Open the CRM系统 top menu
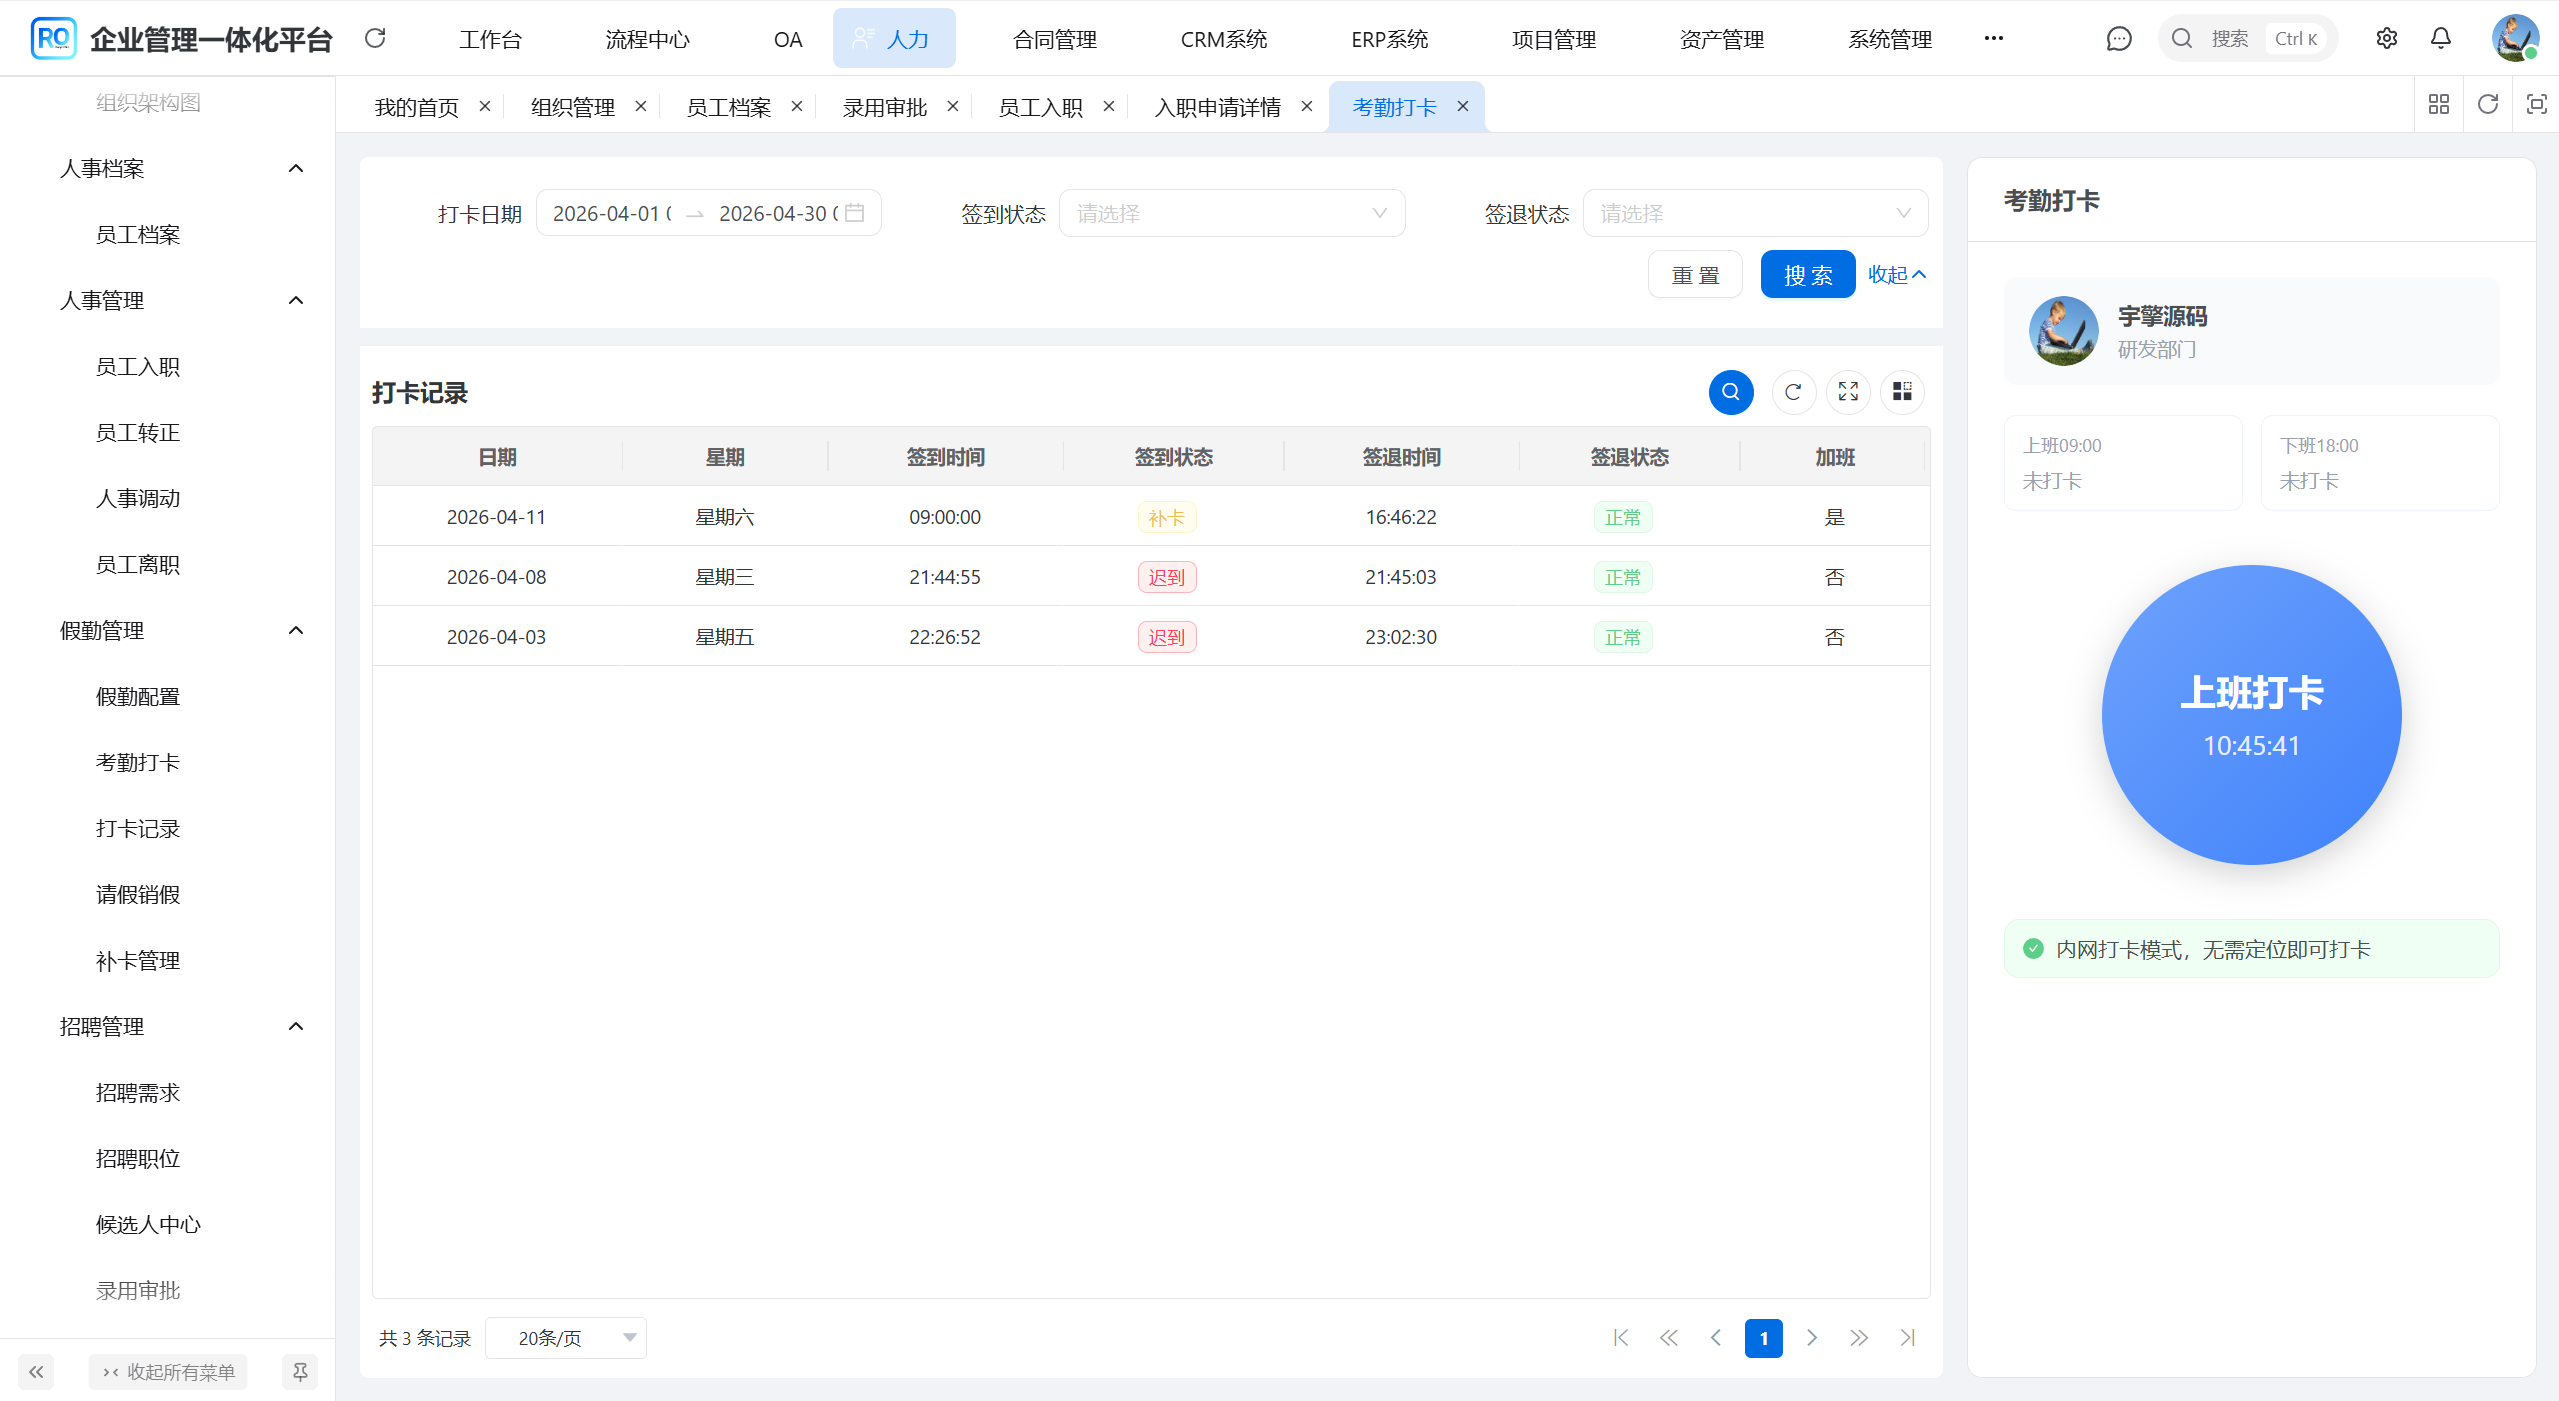 point(1223,39)
